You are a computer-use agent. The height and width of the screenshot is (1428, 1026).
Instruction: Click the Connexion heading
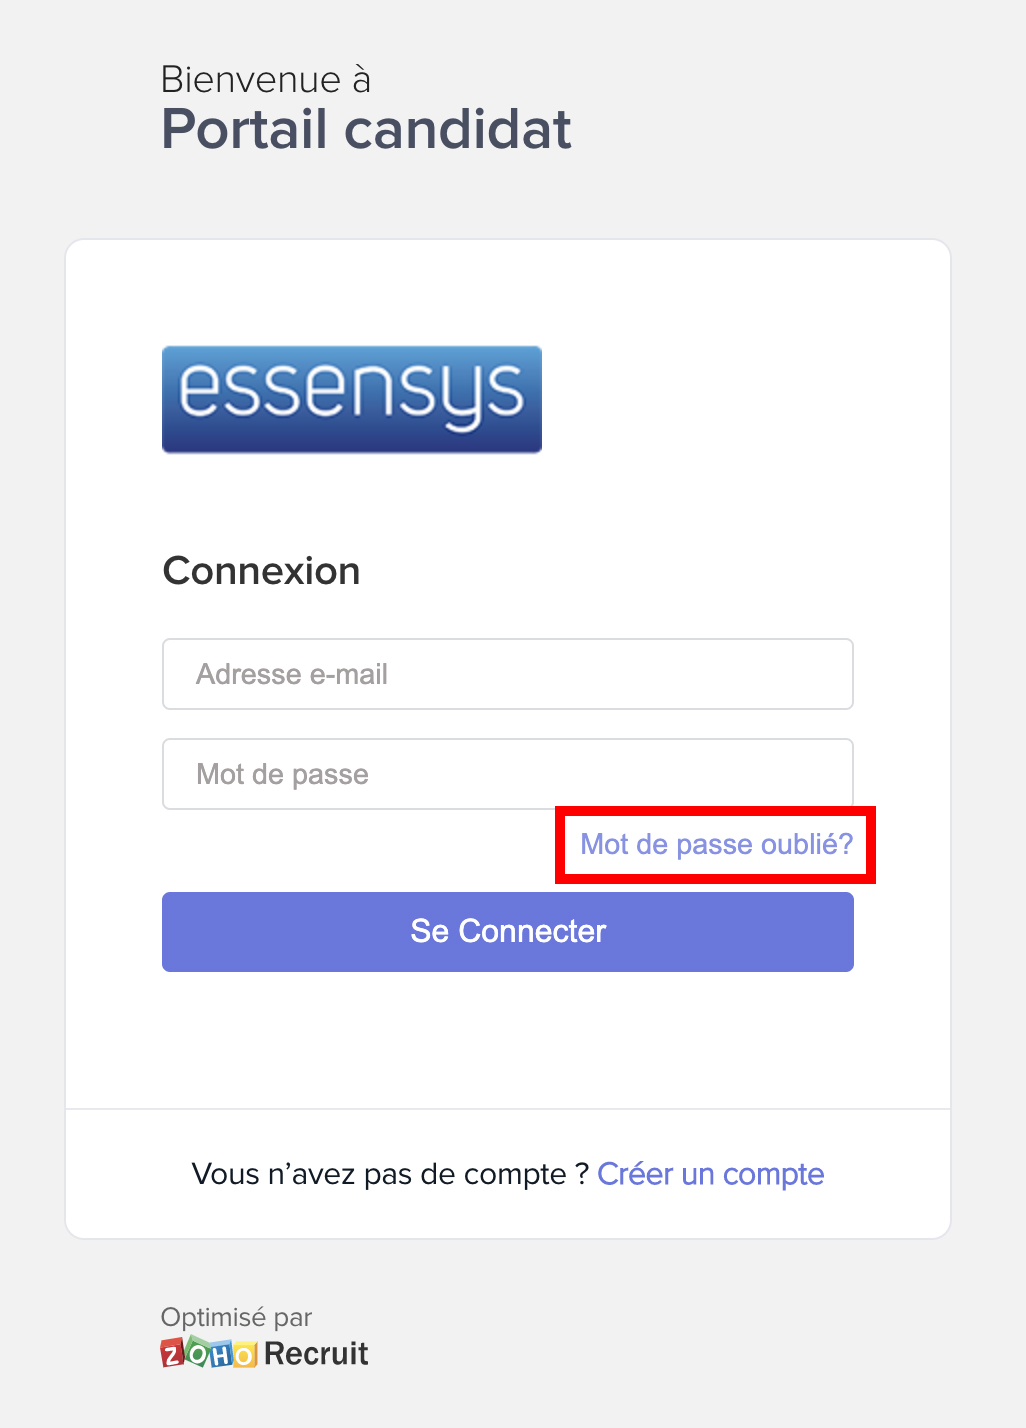click(x=261, y=570)
